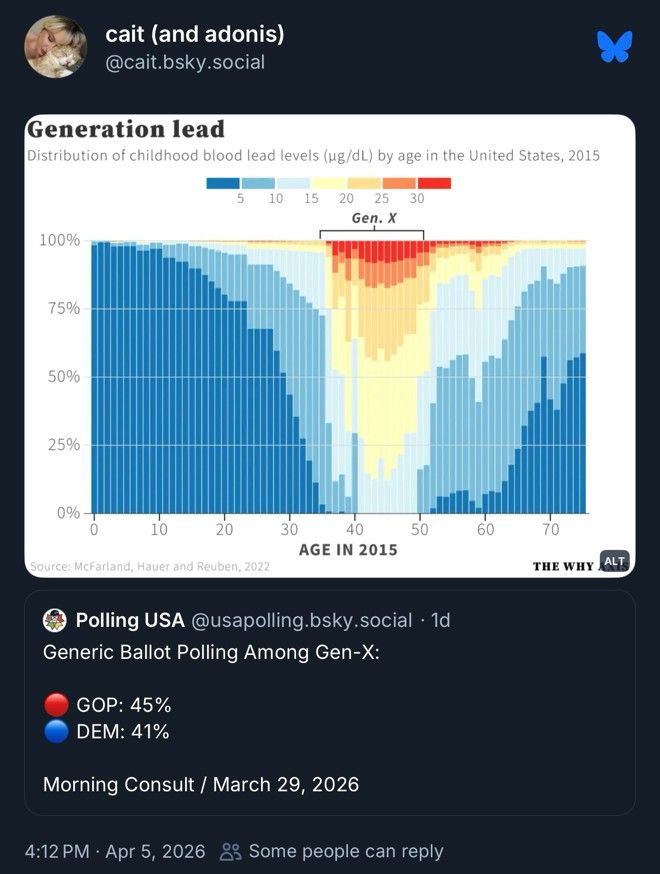
Task: Click the pale yellow legend swatch for 20
Action: click(329, 183)
